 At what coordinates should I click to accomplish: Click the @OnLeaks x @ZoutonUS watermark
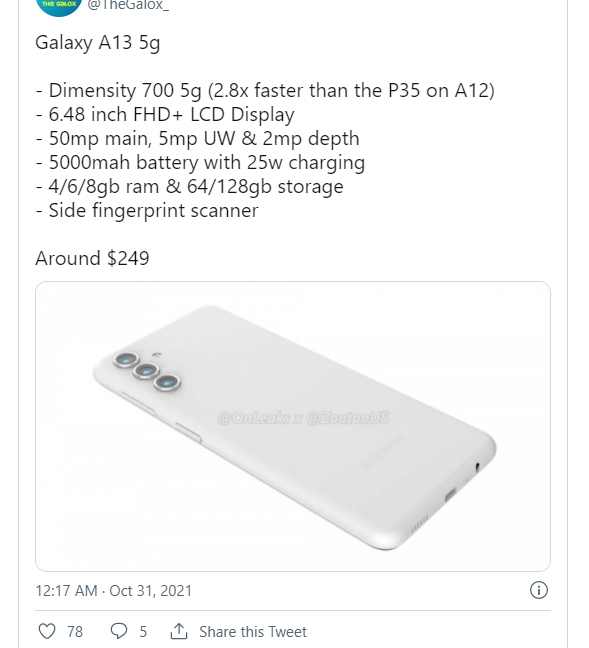[x=303, y=418]
